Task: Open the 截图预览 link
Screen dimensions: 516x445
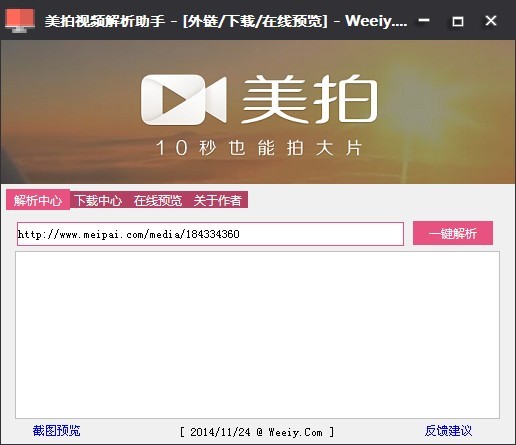Action: [x=57, y=431]
